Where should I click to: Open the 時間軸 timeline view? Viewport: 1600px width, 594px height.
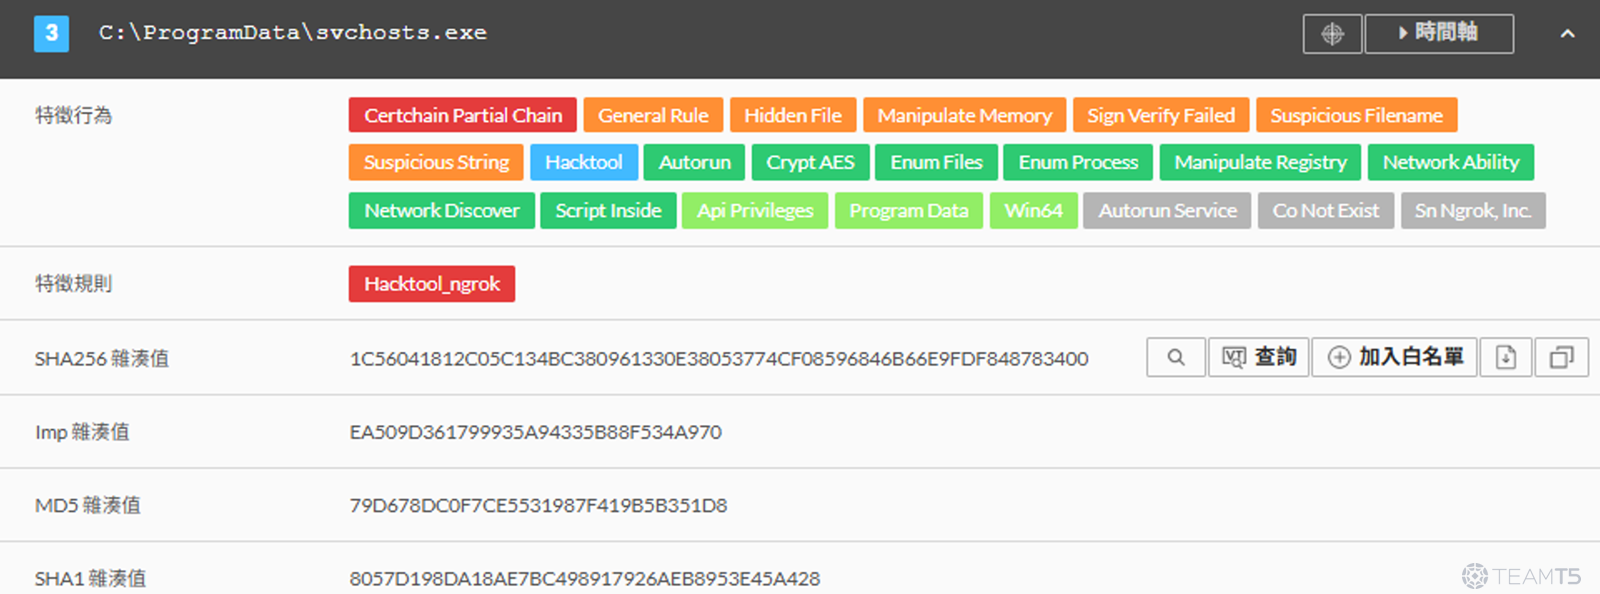[x=1438, y=34]
